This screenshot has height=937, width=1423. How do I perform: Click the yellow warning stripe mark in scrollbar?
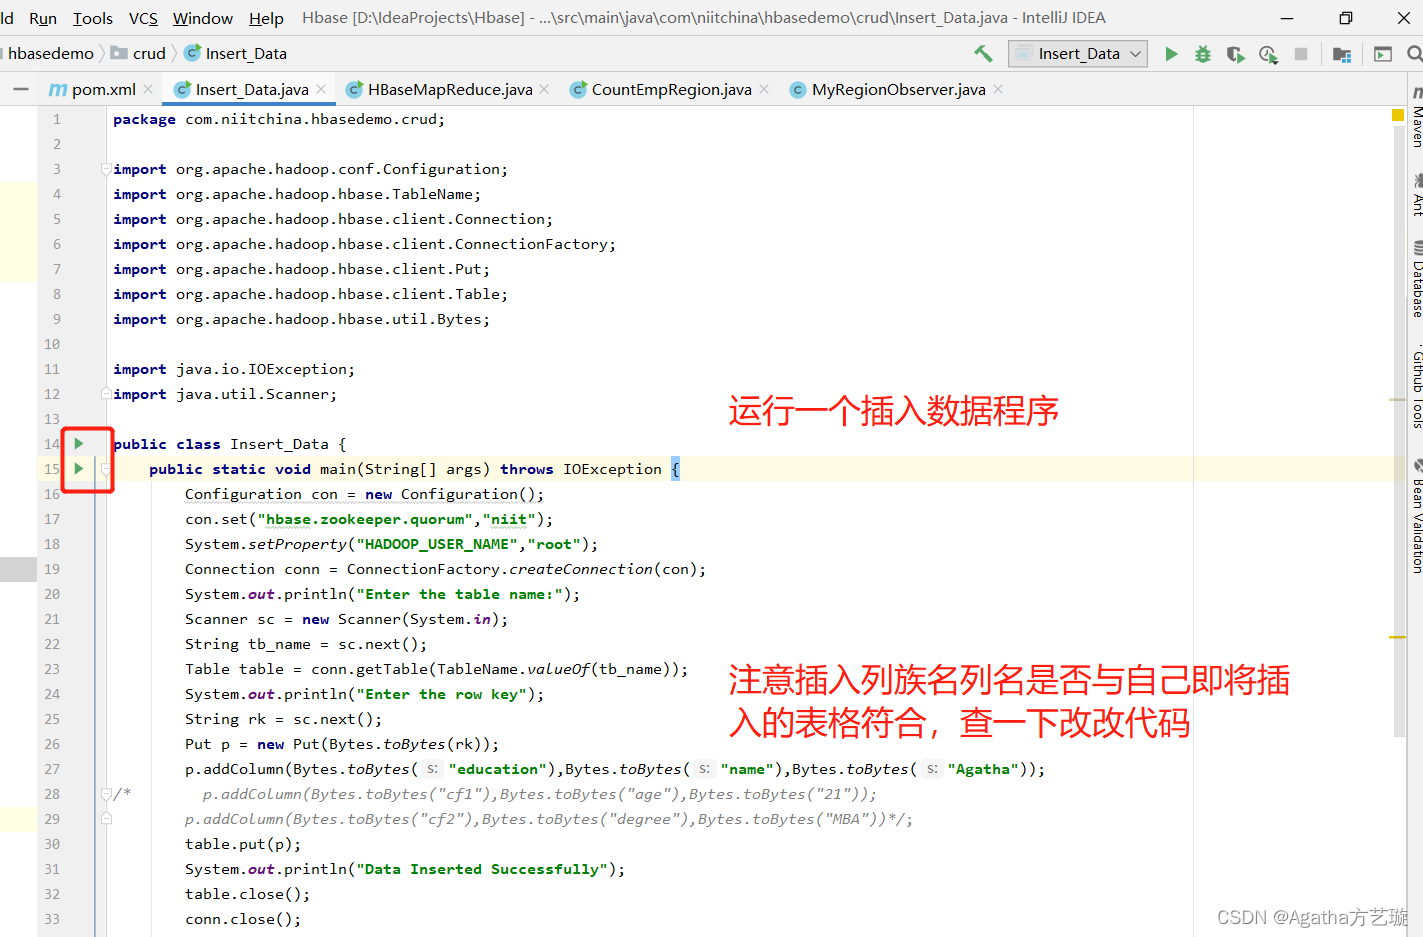[1398, 637]
